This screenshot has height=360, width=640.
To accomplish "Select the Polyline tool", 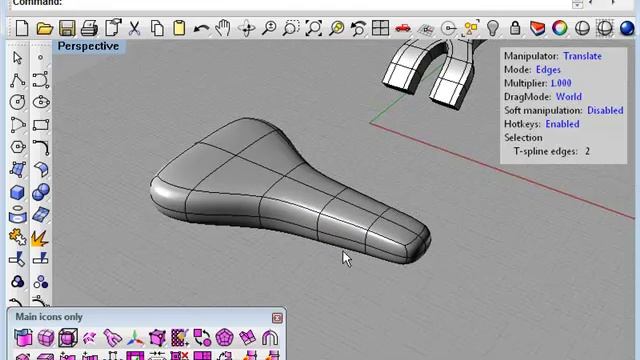I will [18, 80].
